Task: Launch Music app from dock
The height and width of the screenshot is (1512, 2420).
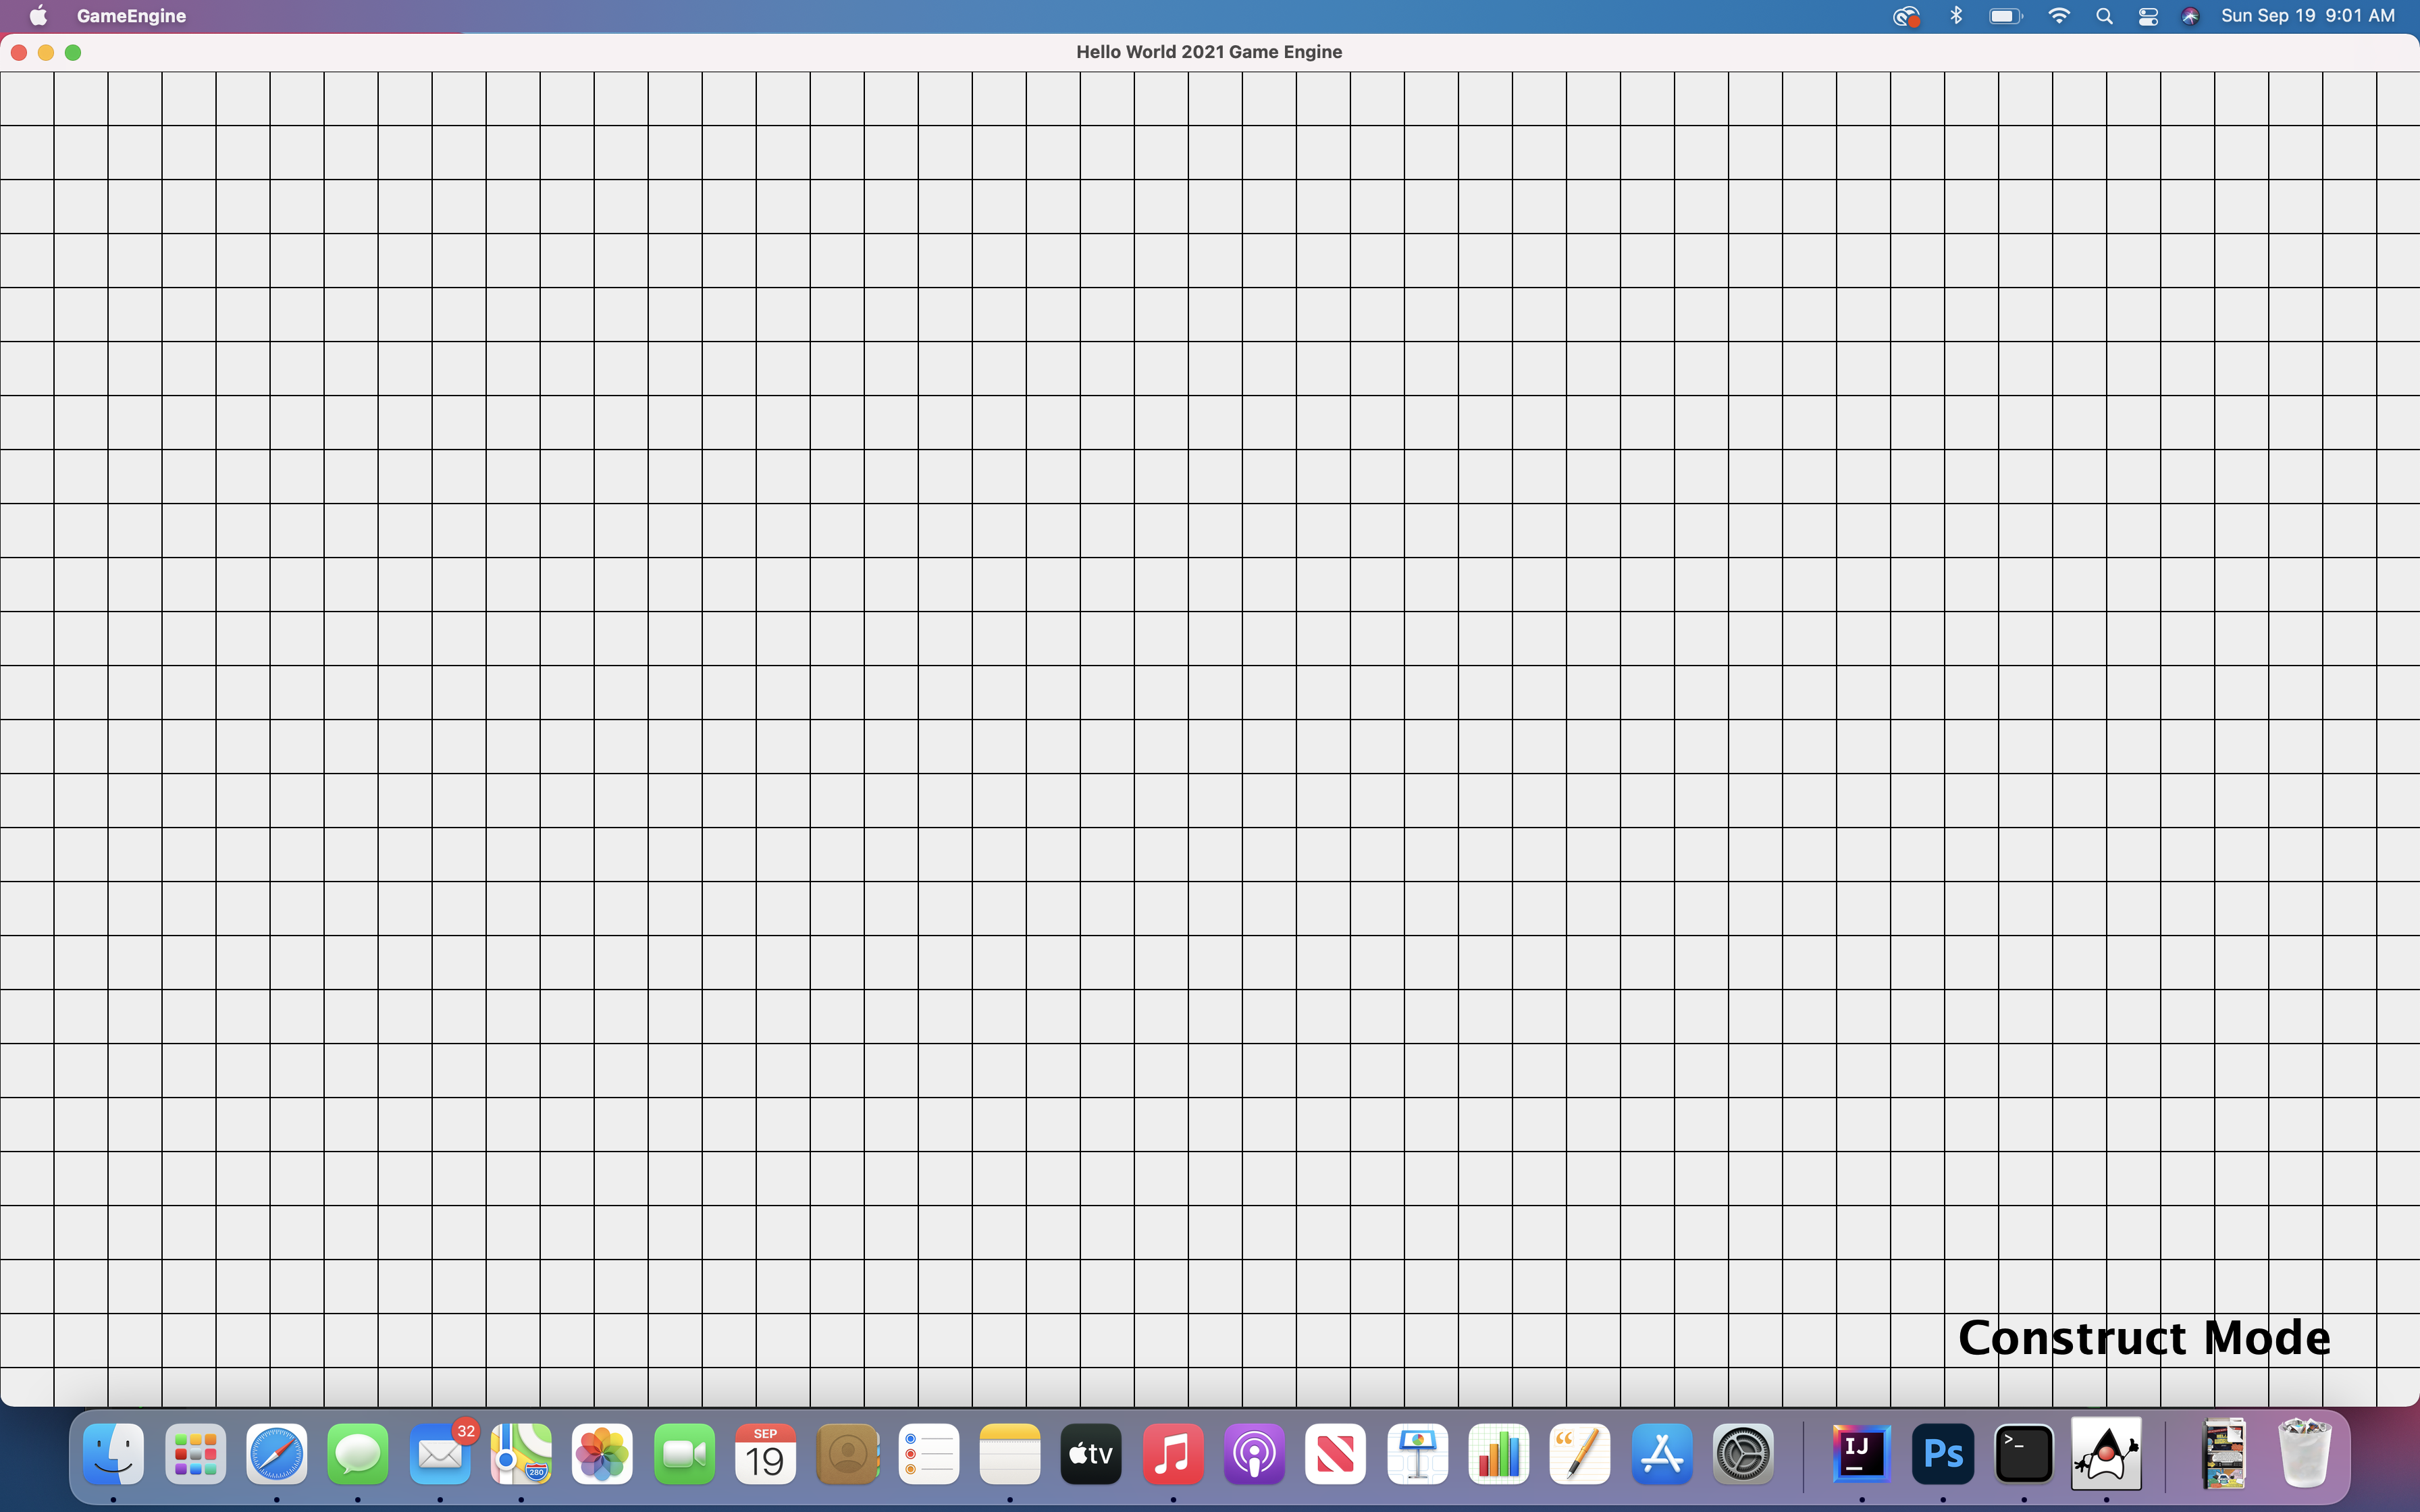Action: coord(1172,1453)
